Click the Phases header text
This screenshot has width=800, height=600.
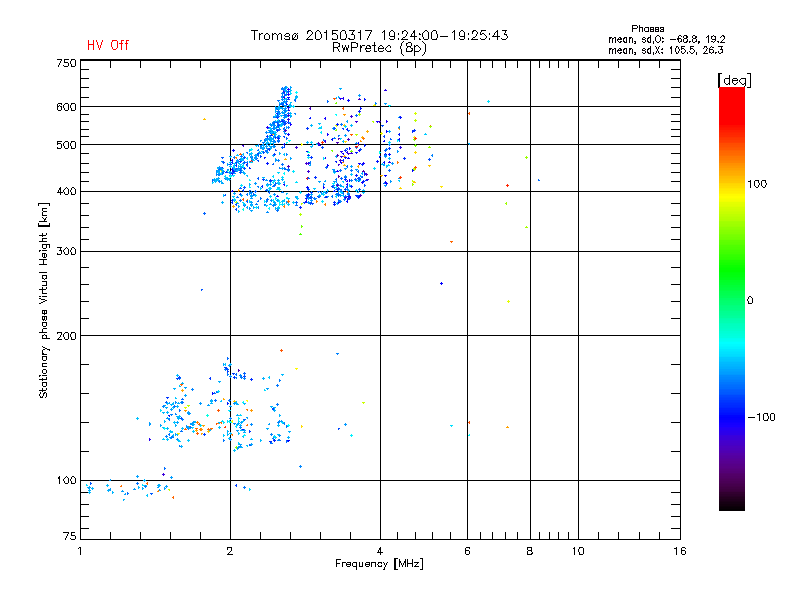point(647,29)
